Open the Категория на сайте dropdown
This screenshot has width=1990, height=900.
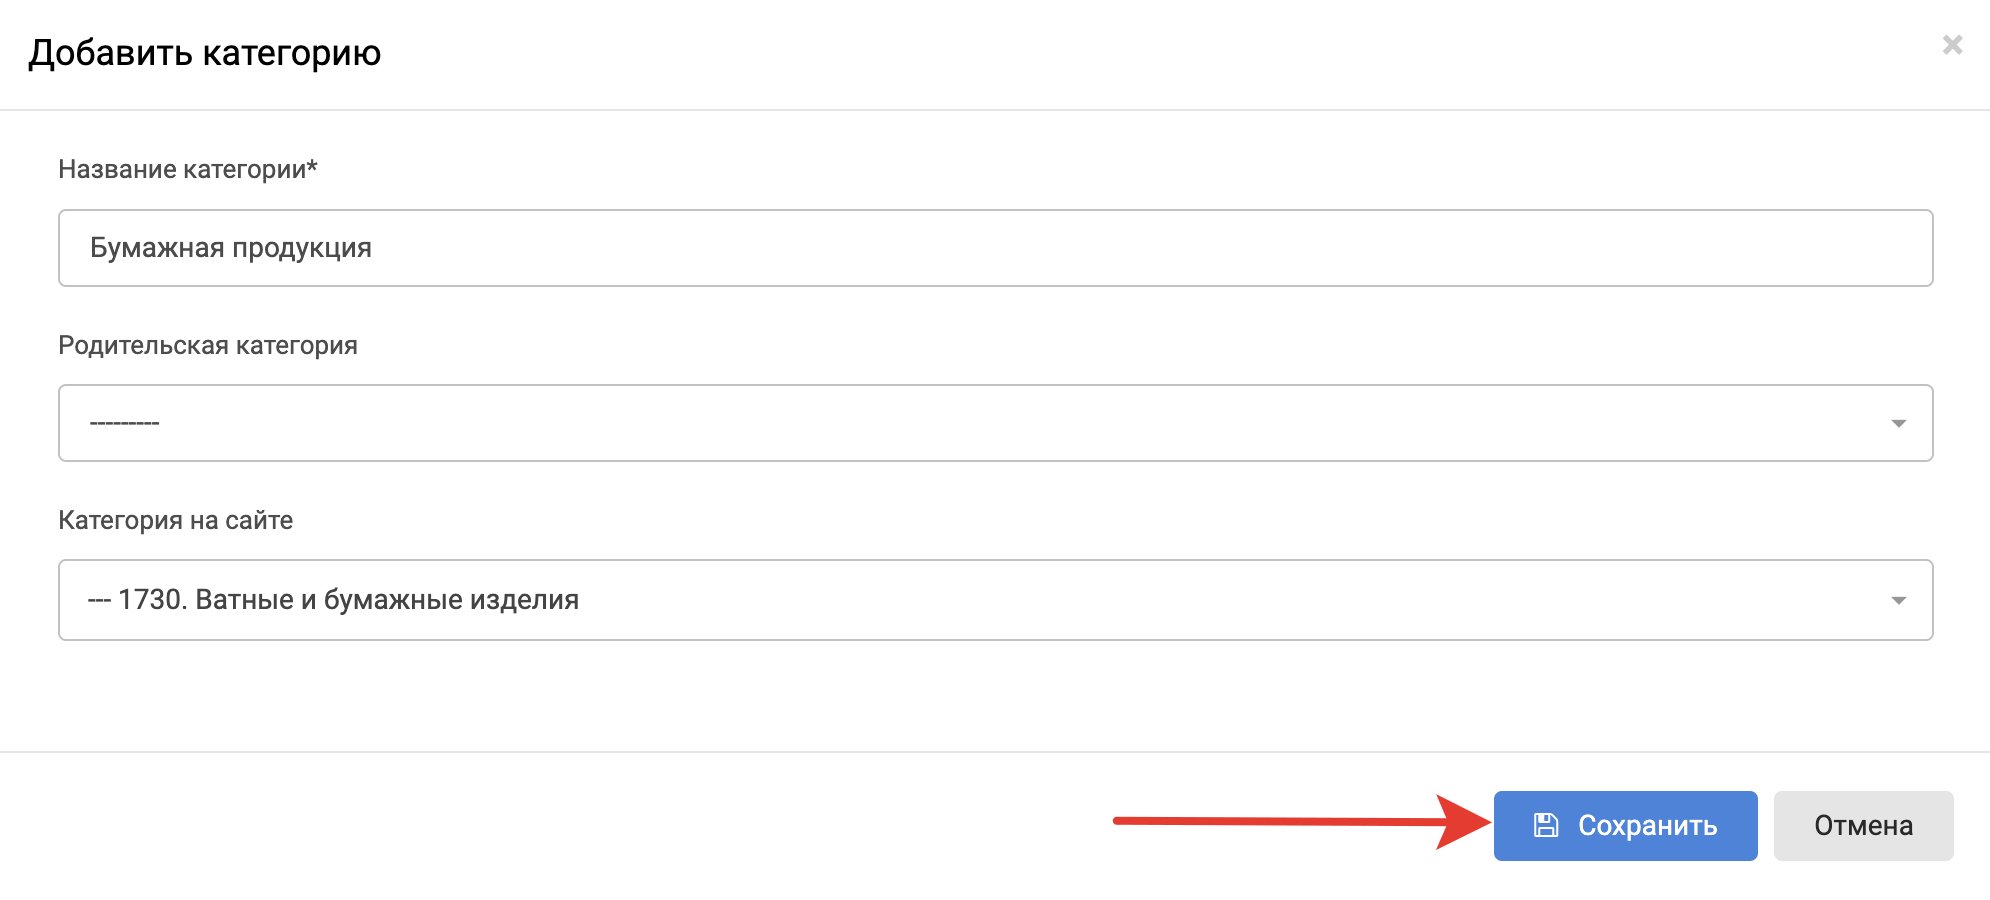pyautogui.click(x=995, y=600)
